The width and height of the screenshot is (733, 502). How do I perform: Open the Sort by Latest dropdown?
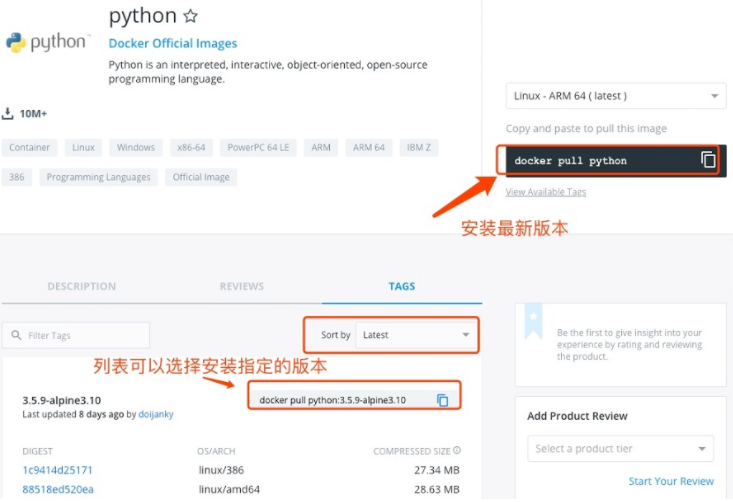416,335
